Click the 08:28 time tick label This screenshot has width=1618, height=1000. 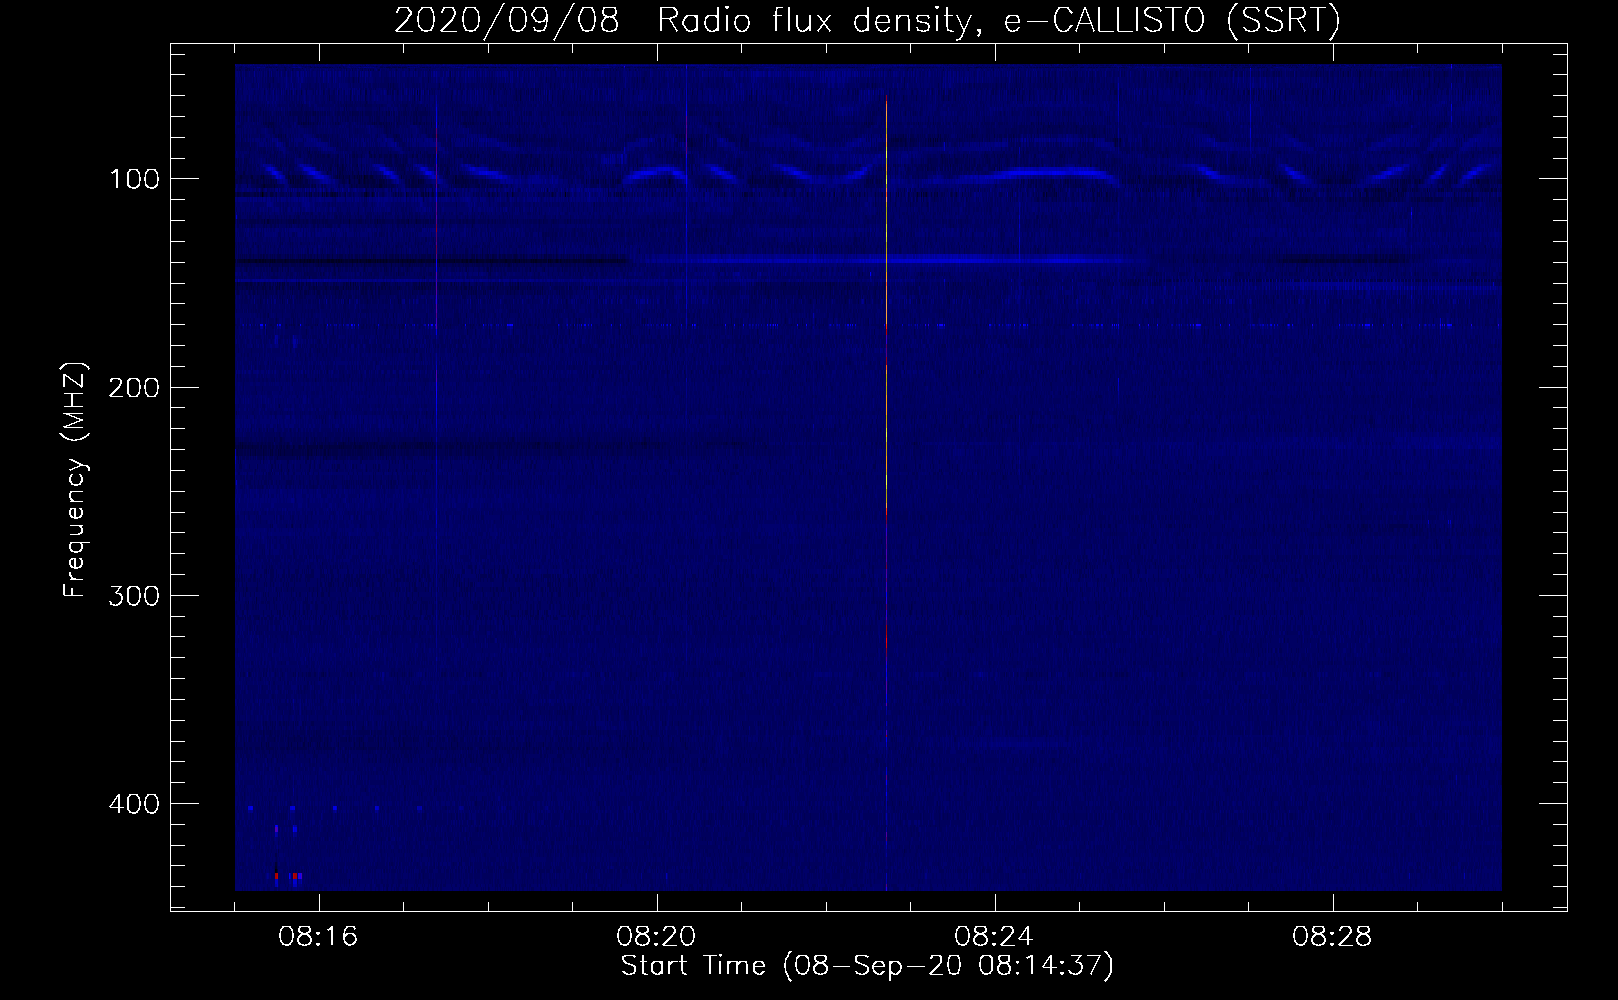(x=1333, y=937)
